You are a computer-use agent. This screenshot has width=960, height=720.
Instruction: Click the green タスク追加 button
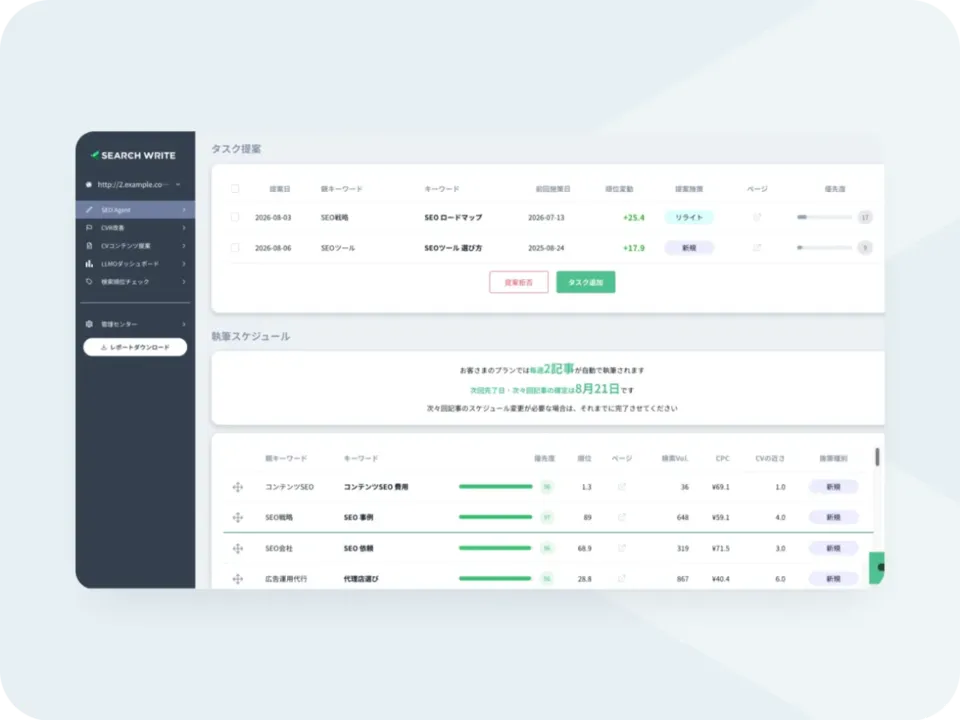(x=586, y=282)
